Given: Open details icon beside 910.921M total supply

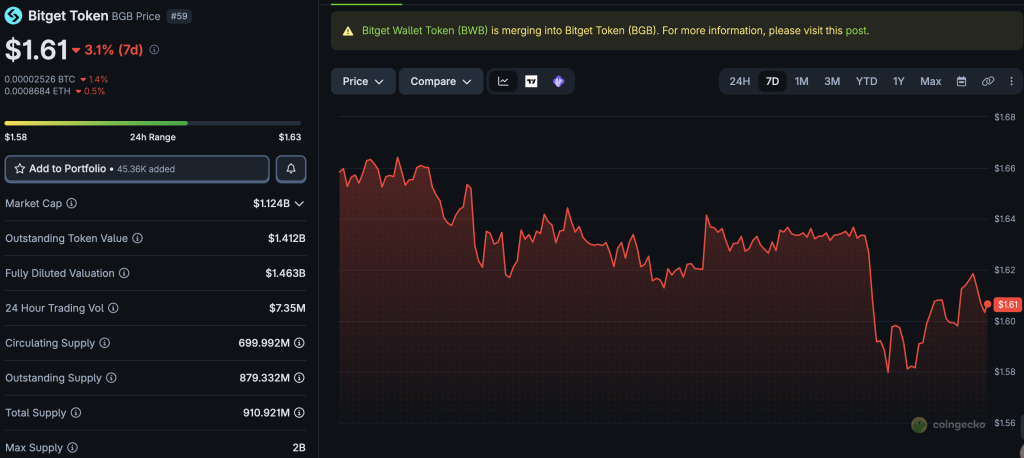Looking at the screenshot, I should pyautogui.click(x=299, y=413).
